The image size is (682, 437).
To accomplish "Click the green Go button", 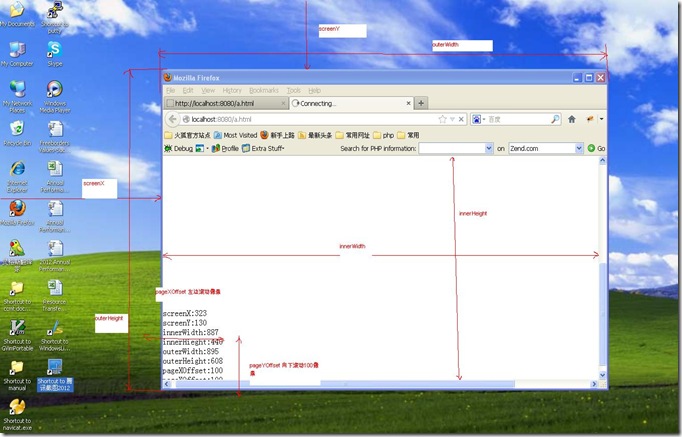I will click(x=596, y=148).
